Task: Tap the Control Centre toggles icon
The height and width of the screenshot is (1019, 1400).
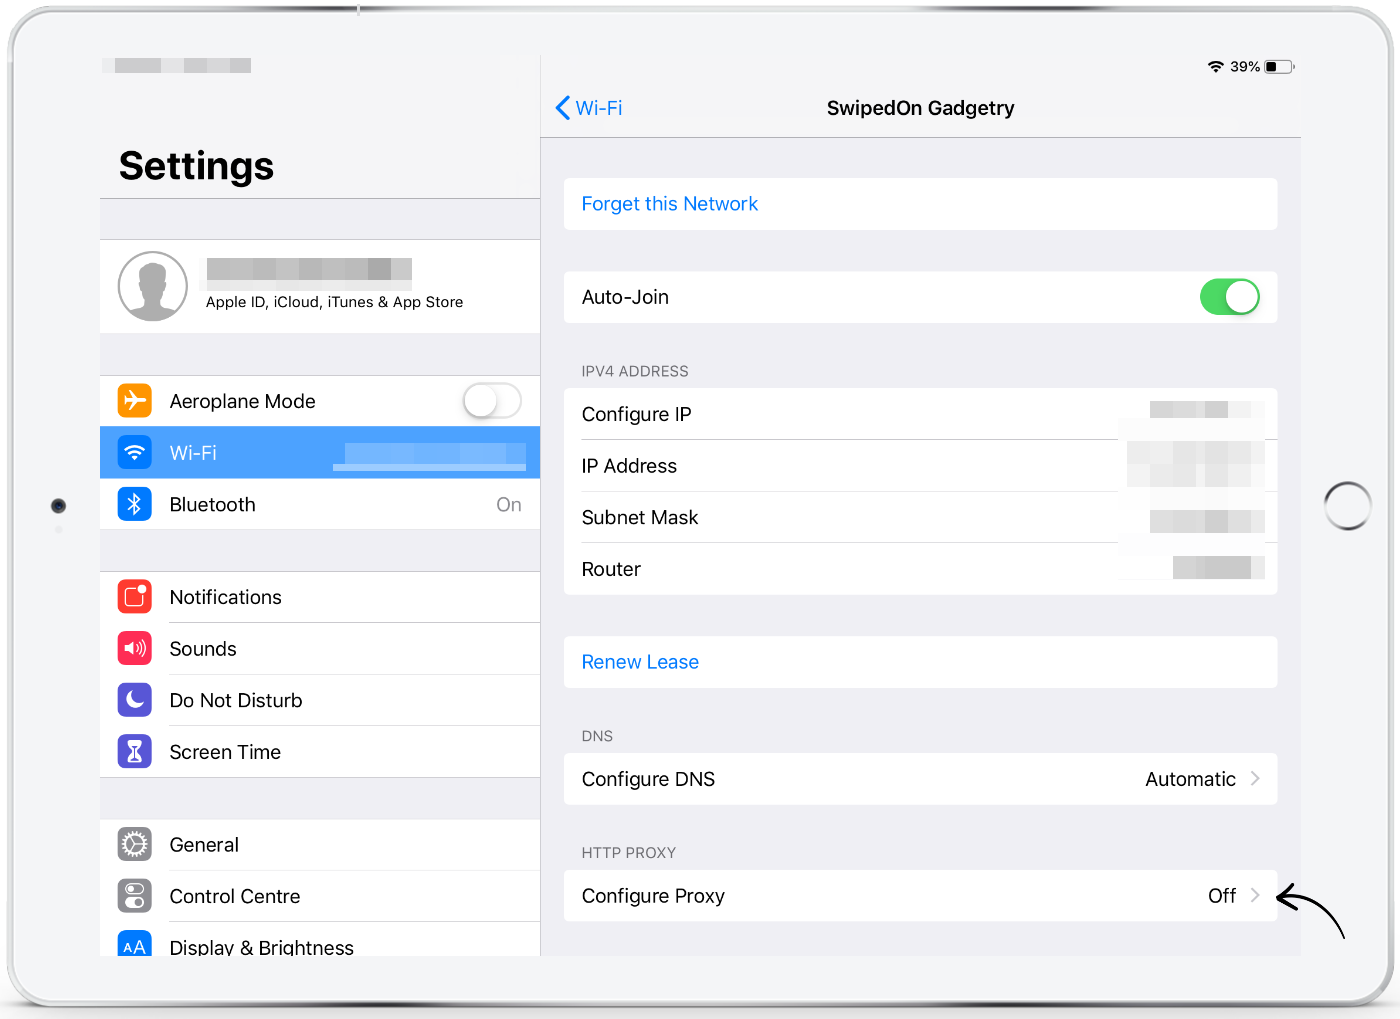Action: [135, 896]
